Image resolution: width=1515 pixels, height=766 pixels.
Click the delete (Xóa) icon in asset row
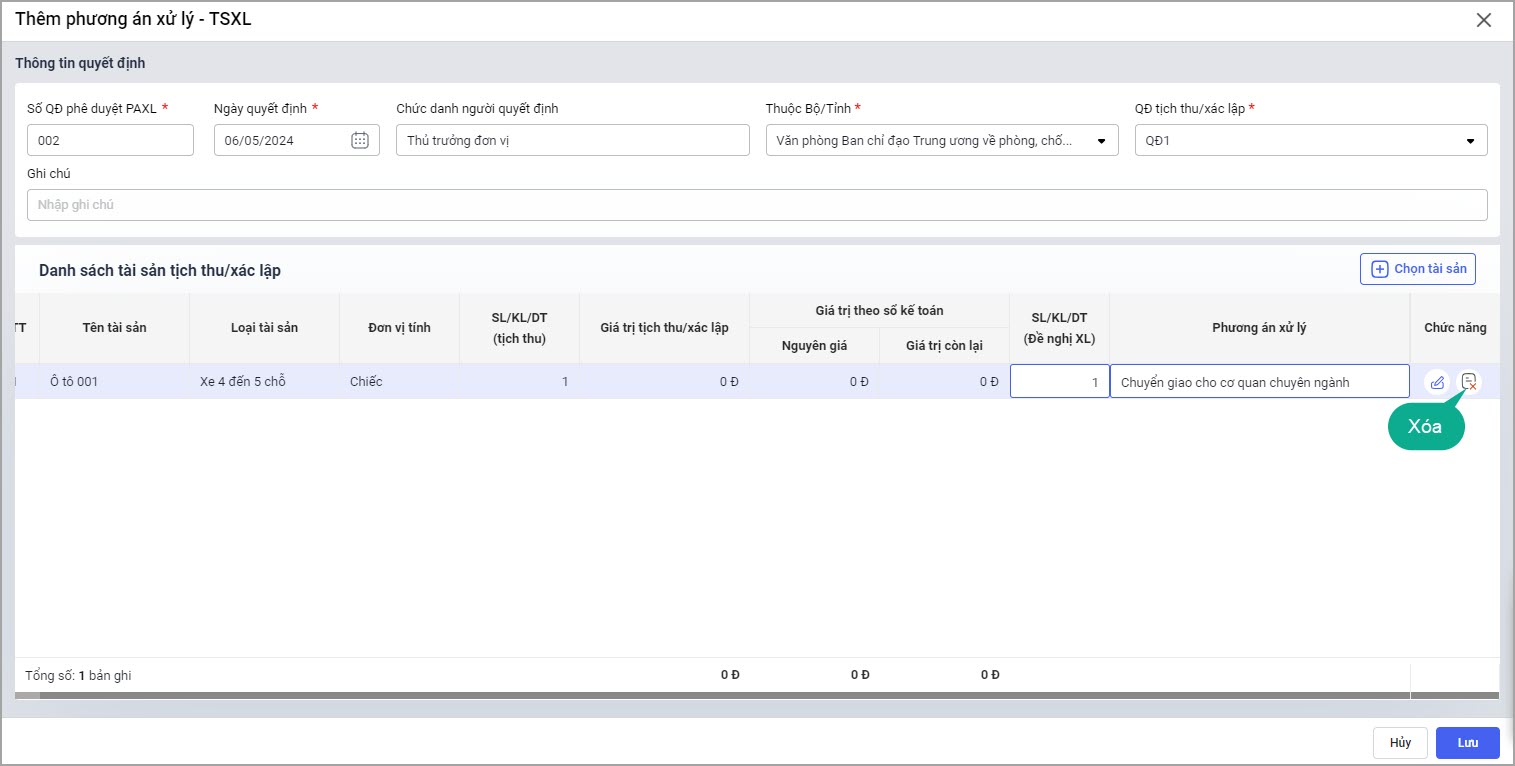[x=1469, y=381]
